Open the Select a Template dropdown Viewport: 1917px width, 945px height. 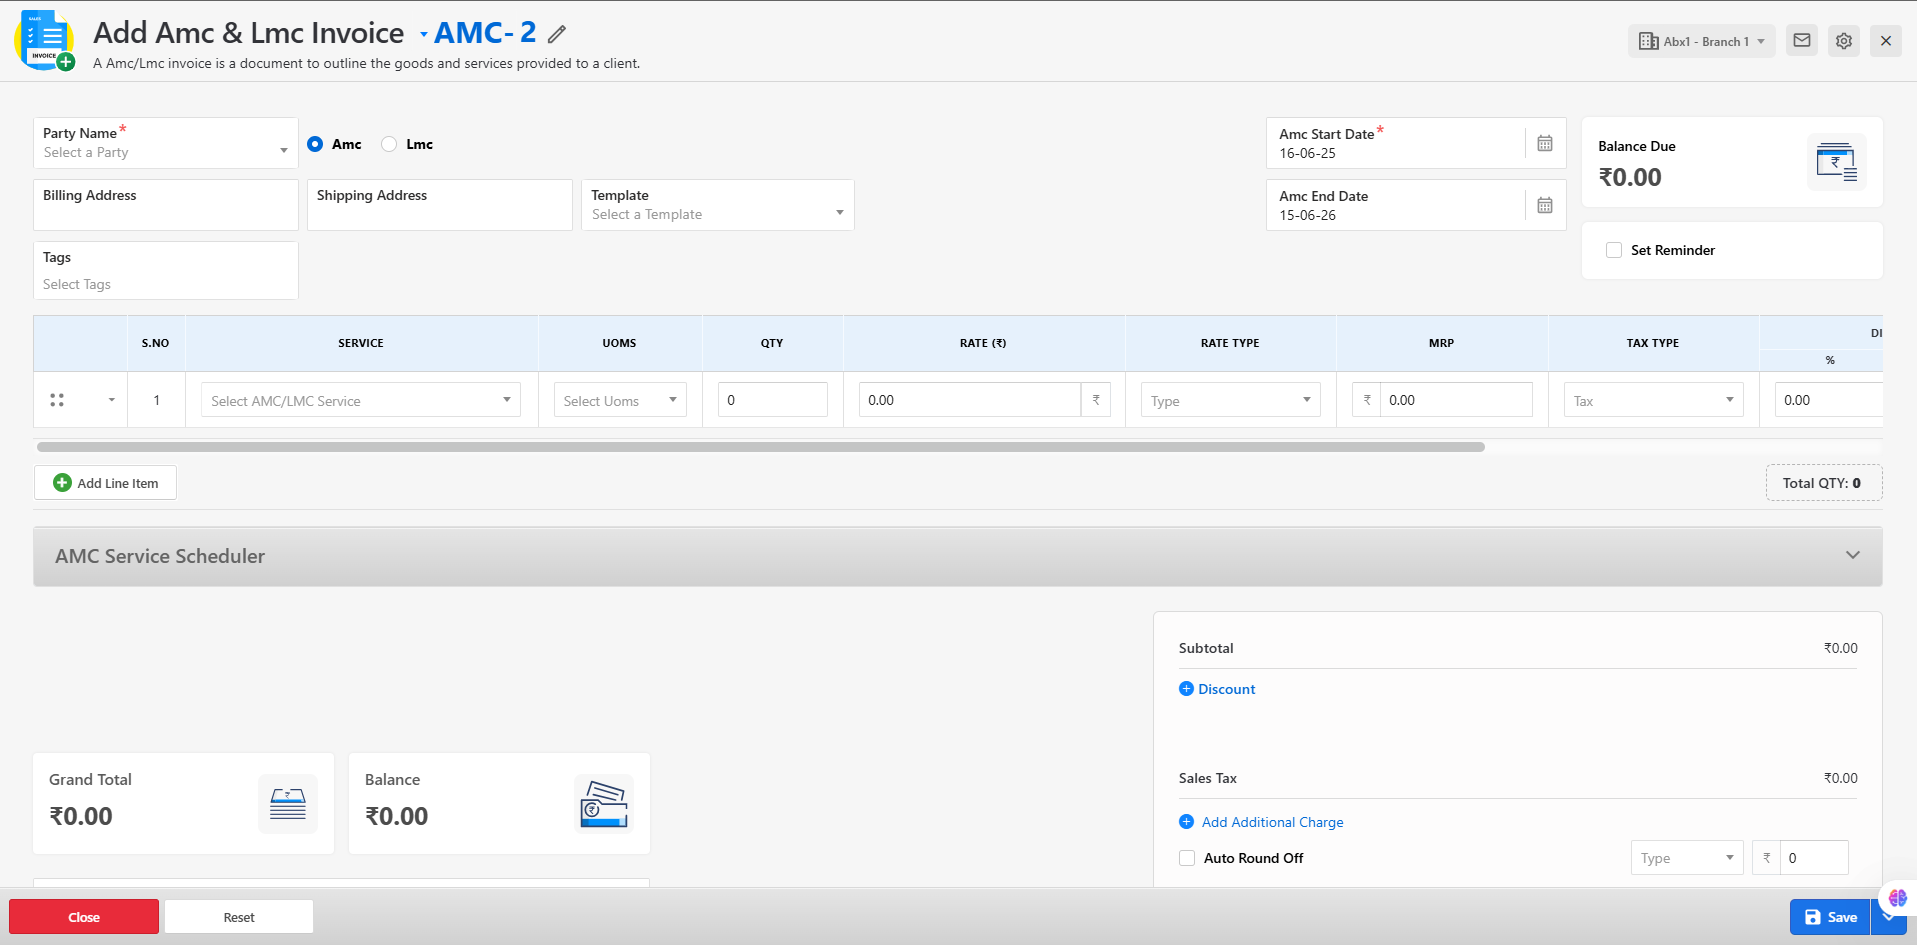(x=717, y=214)
